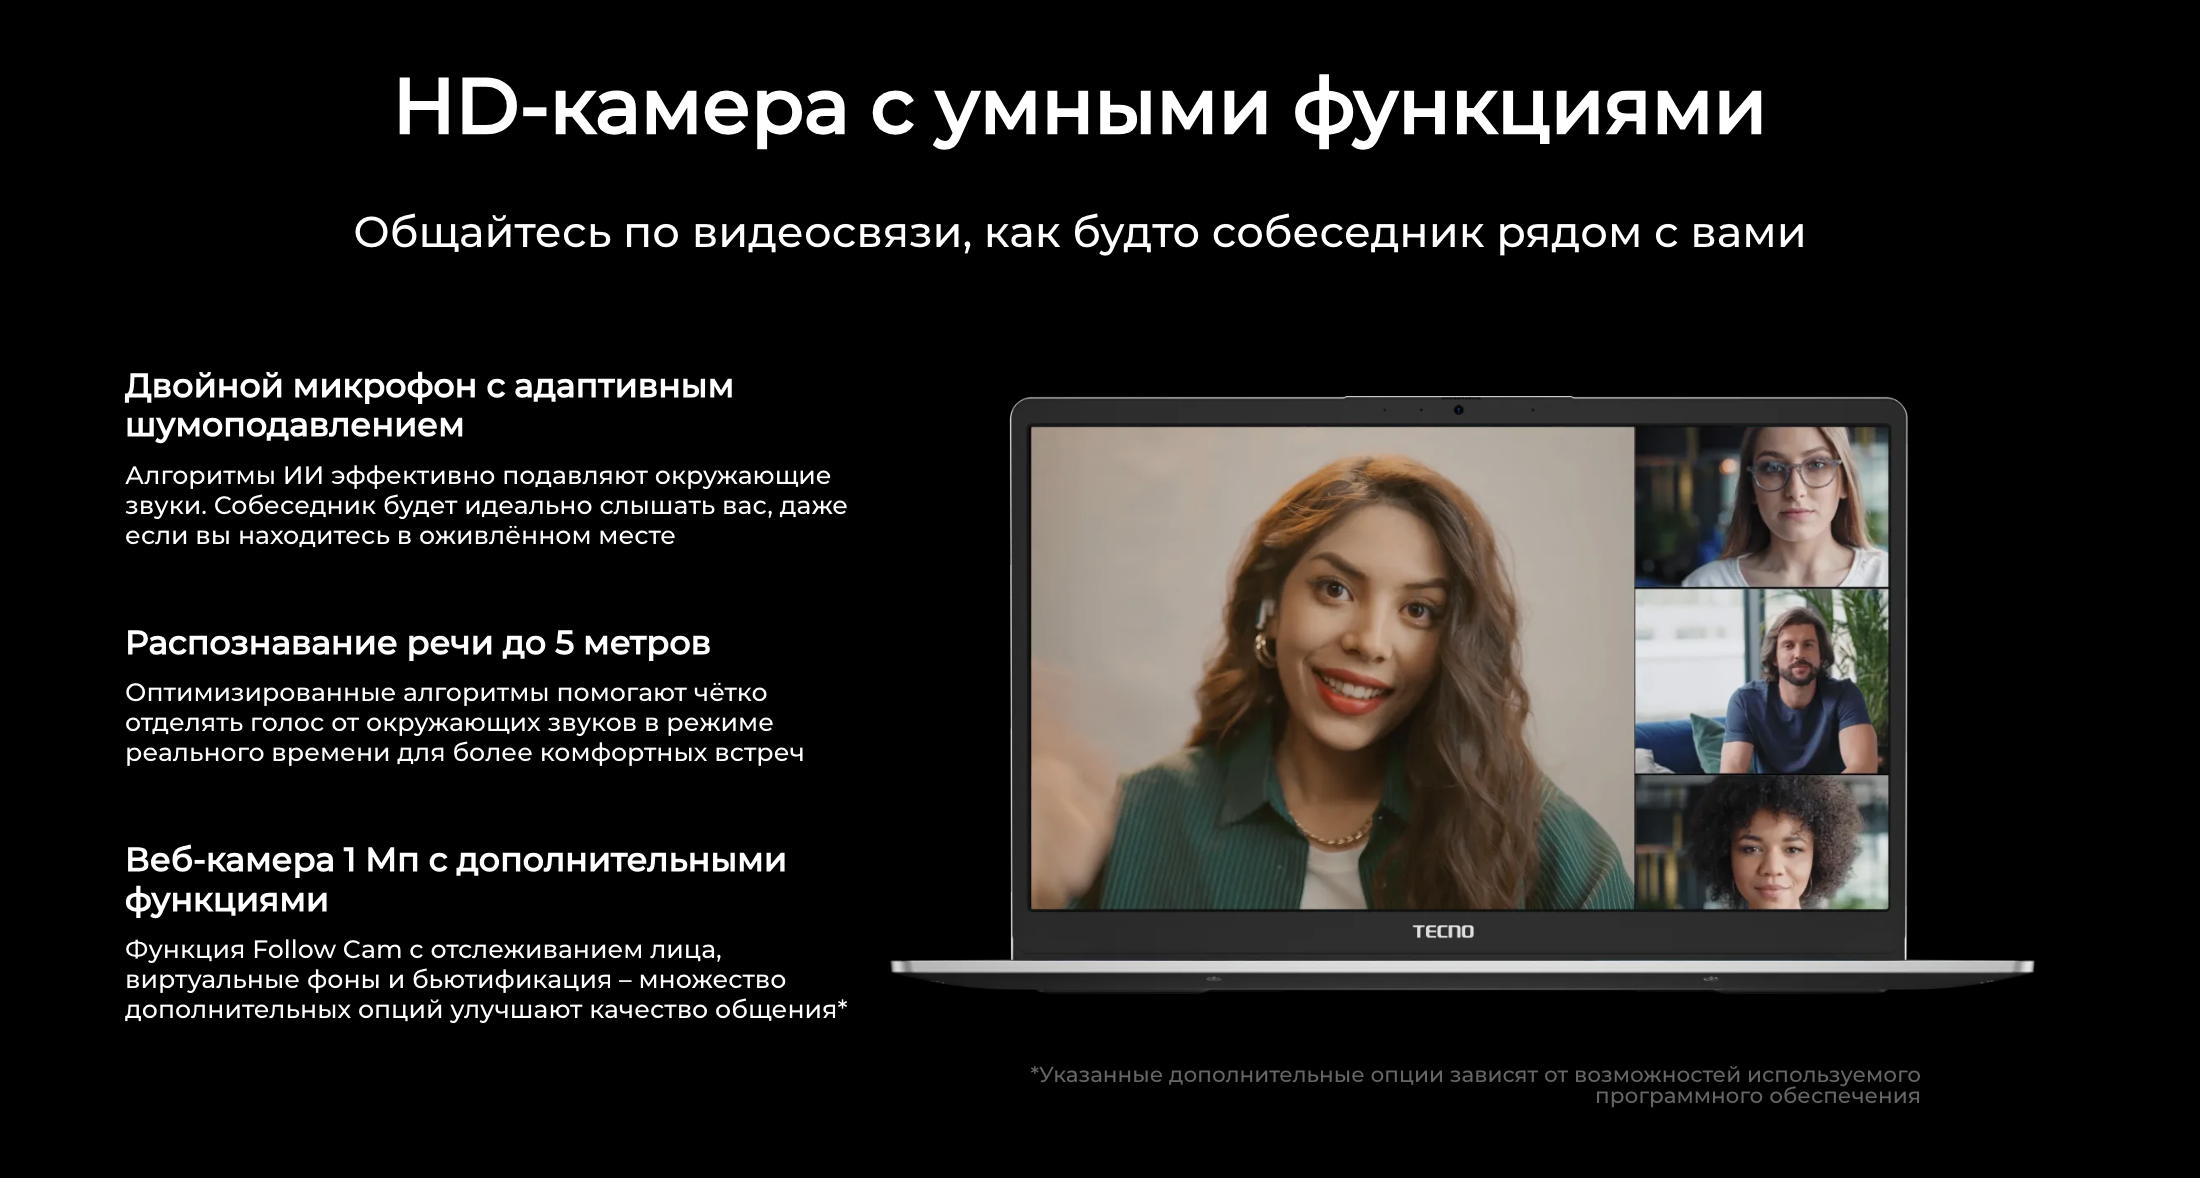This screenshot has height=1178, width=2200.
Task: Click the paragraph starting 'Оптимизированные алгоритмы помогают чётко'
Action: [x=464, y=722]
